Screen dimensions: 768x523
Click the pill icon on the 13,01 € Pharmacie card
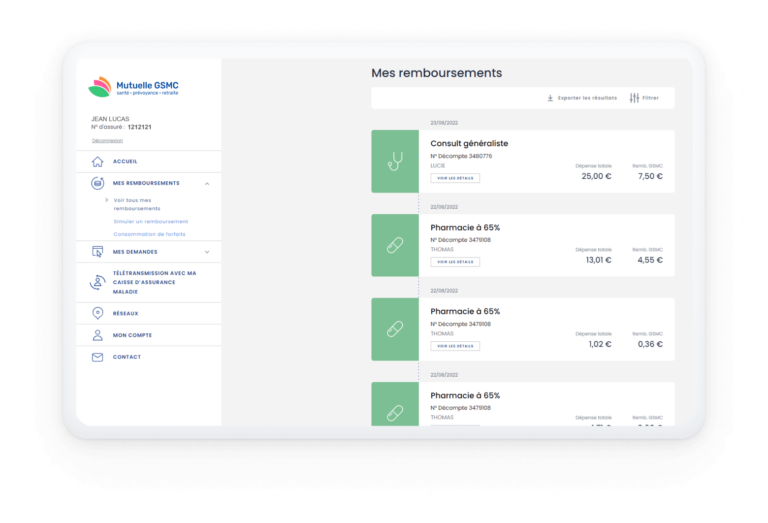tap(394, 245)
